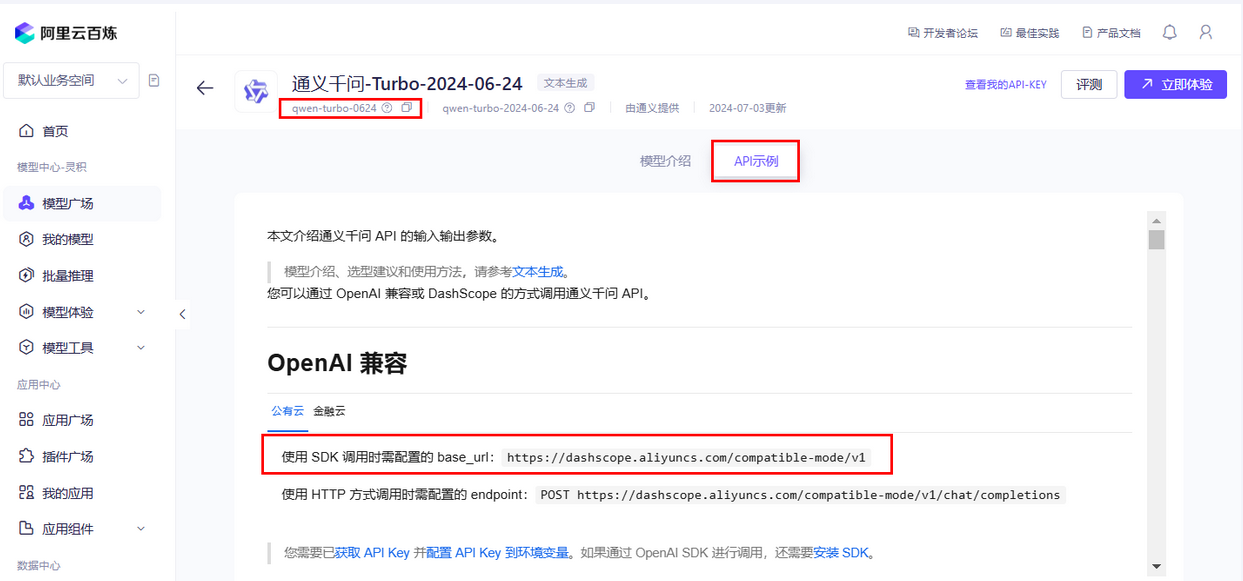This screenshot has height=581, width=1243.
Task: Click the scrollbar down arrow in content panel
Action: (1156, 566)
